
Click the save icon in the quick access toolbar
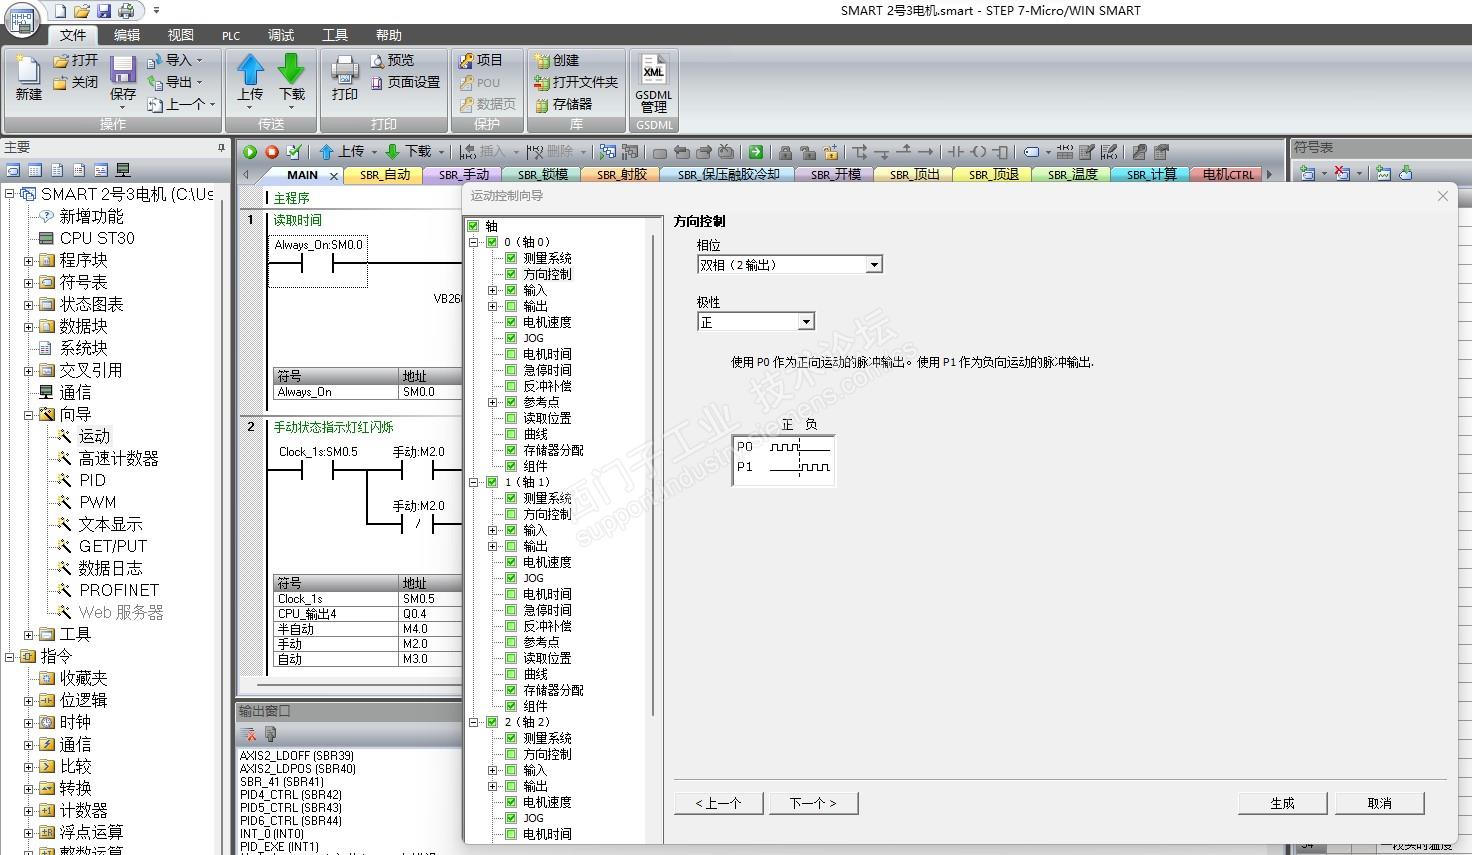[x=104, y=11]
